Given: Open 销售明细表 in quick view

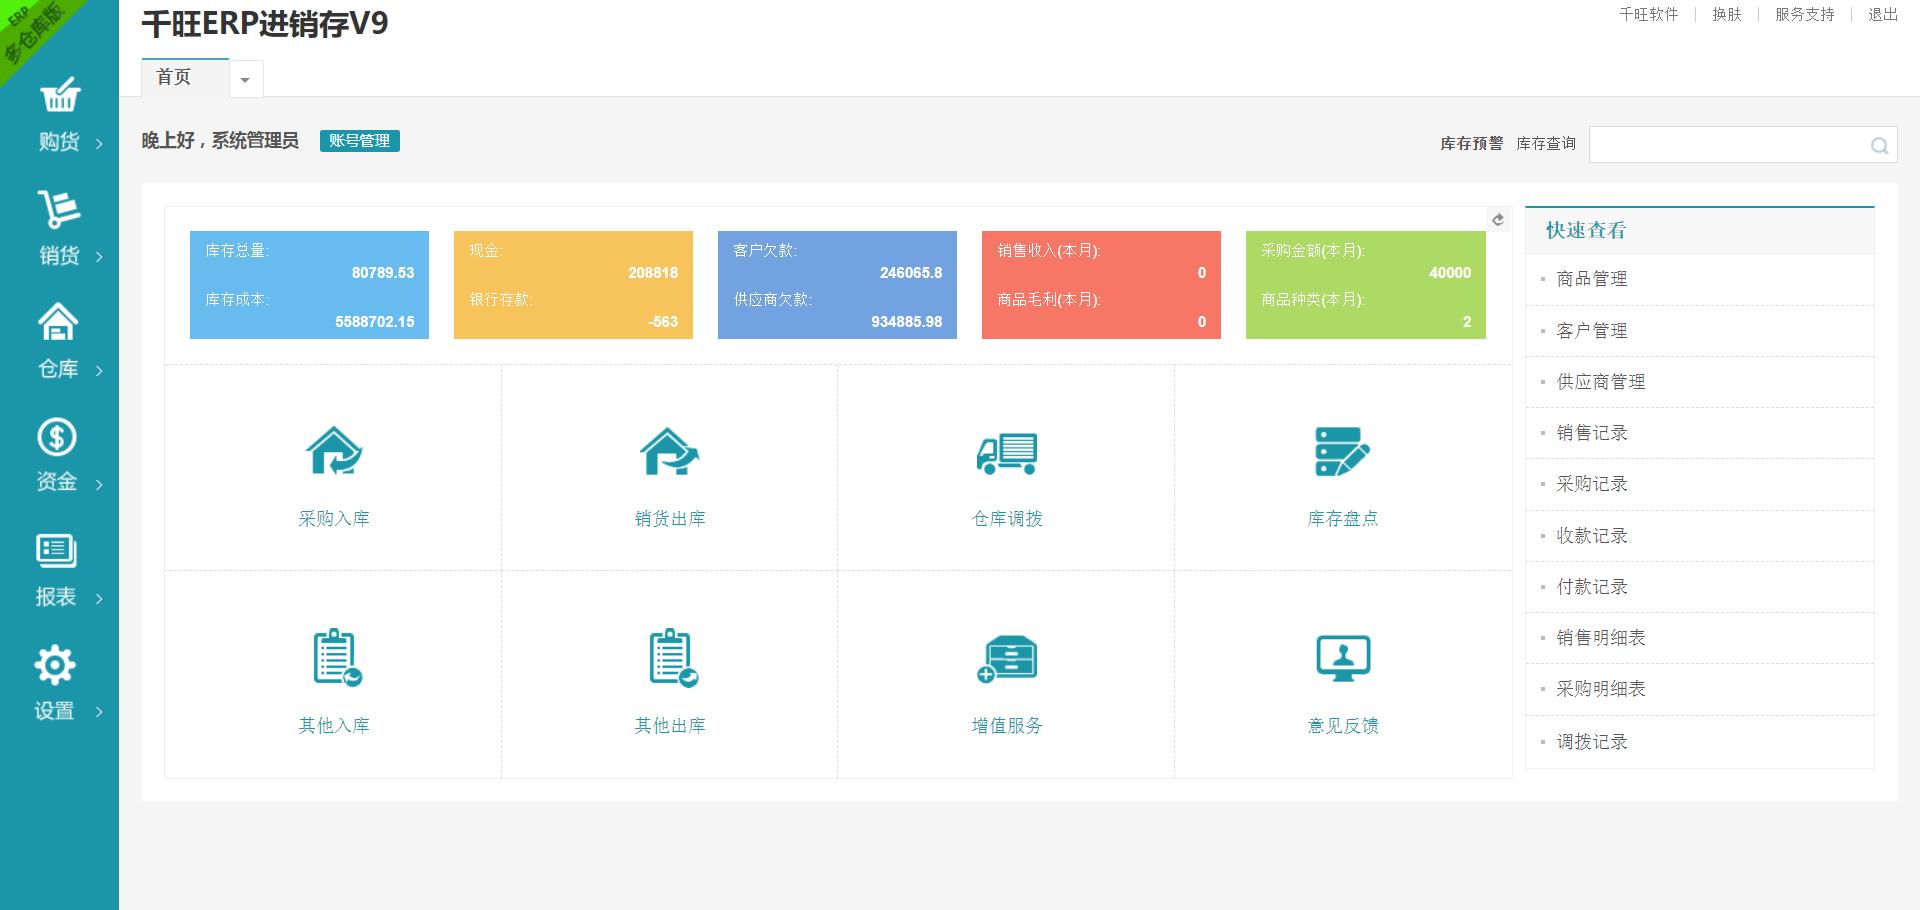Looking at the screenshot, I should click(x=1601, y=637).
